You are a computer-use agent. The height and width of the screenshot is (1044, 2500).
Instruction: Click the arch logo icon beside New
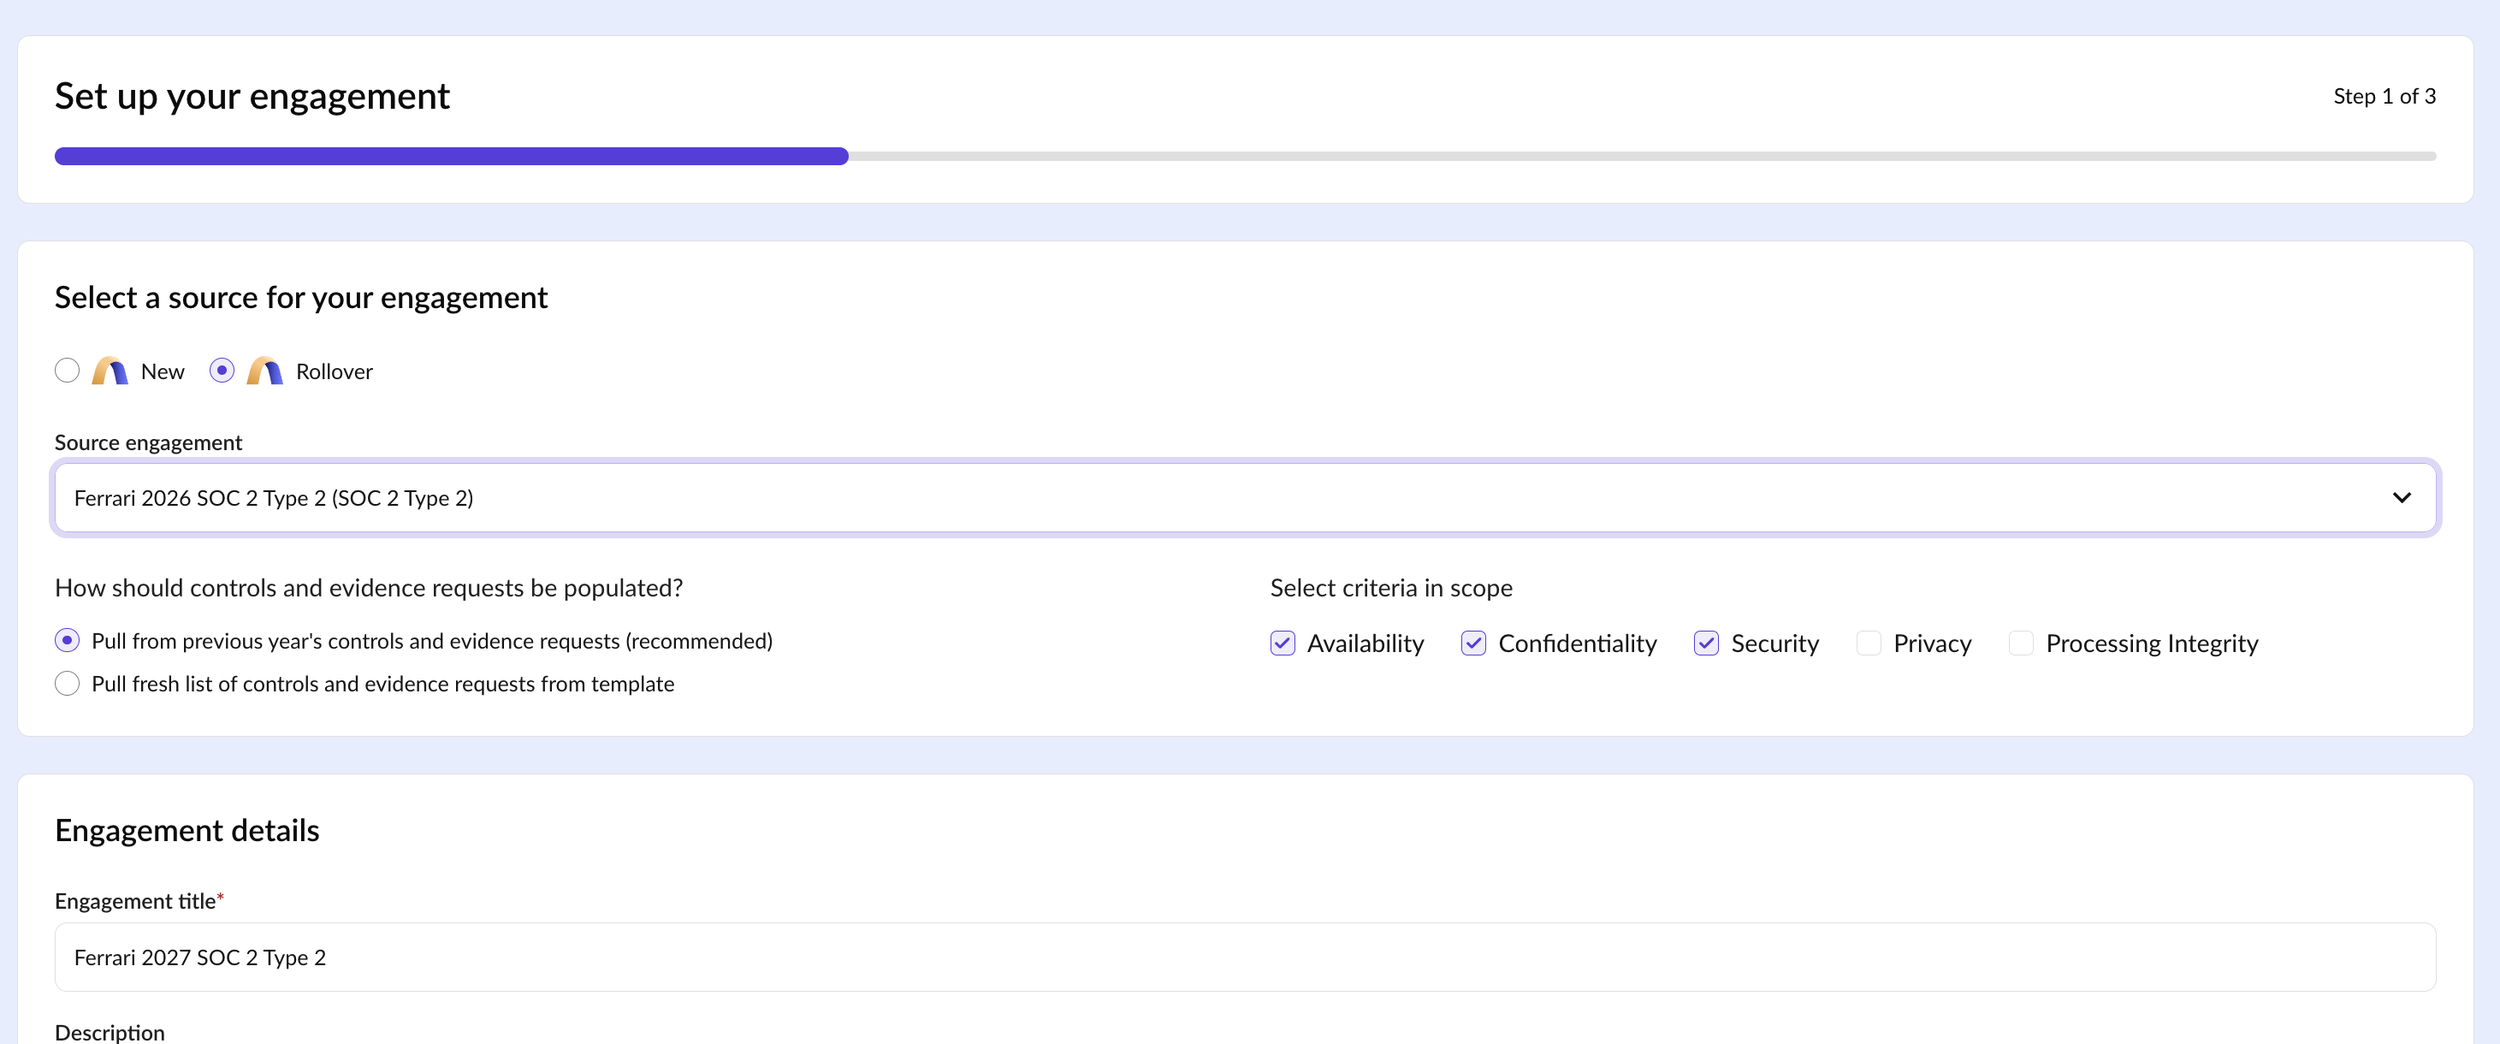110,371
